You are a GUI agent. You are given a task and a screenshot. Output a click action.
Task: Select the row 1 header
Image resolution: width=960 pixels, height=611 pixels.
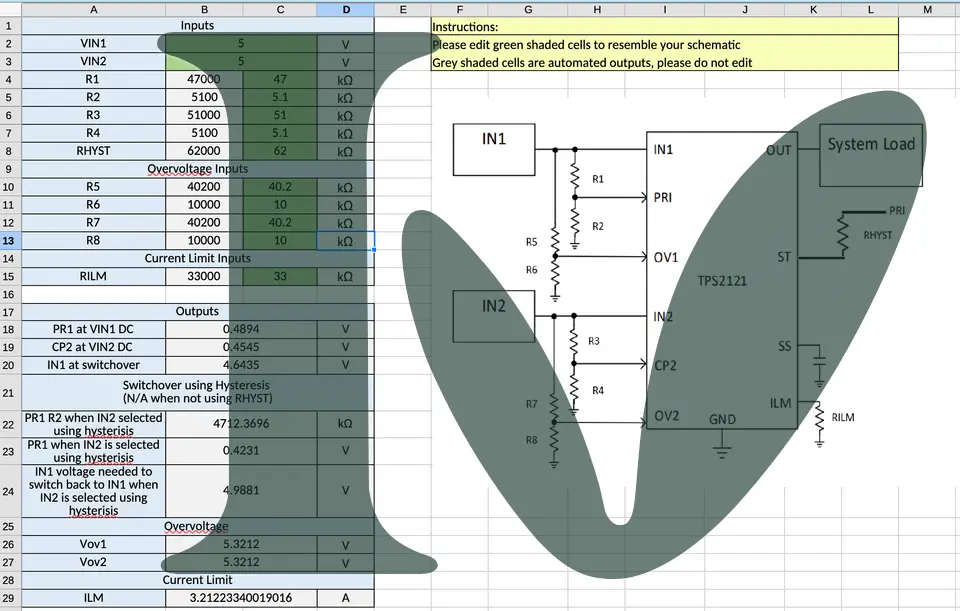click(9, 26)
